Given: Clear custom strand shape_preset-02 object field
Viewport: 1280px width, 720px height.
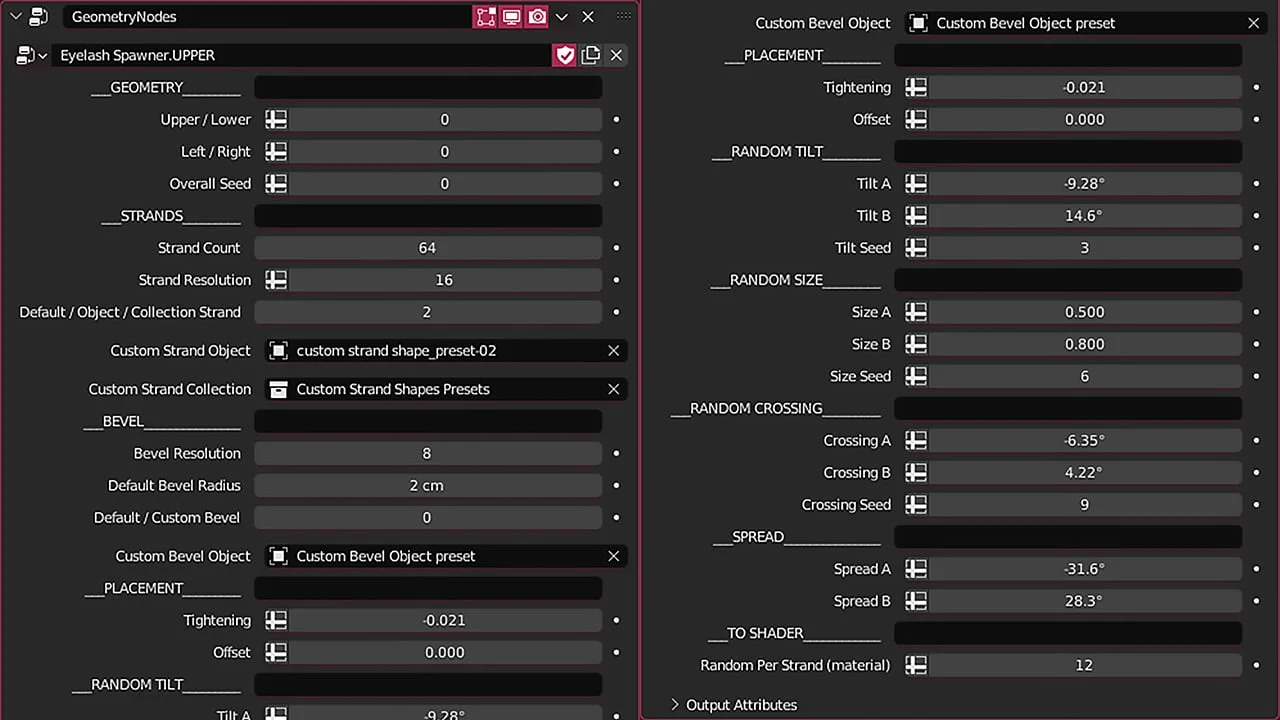Looking at the screenshot, I should coord(614,351).
